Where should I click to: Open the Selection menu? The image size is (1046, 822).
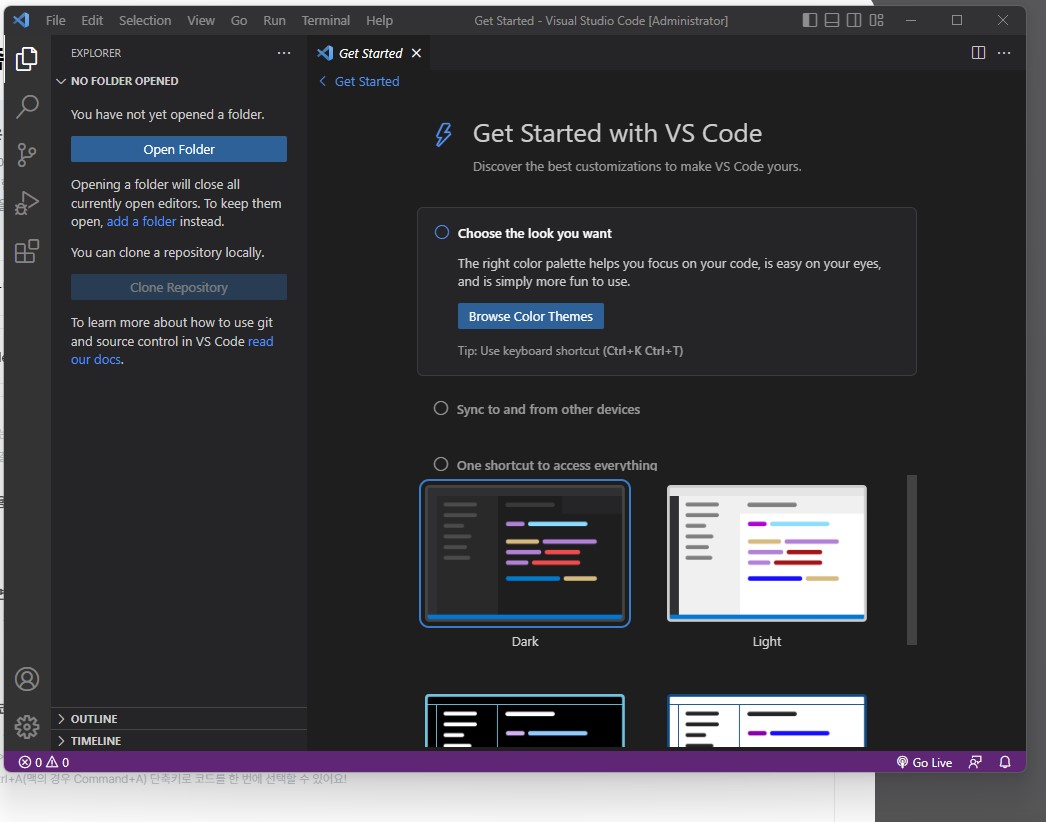(x=145, y=20)
